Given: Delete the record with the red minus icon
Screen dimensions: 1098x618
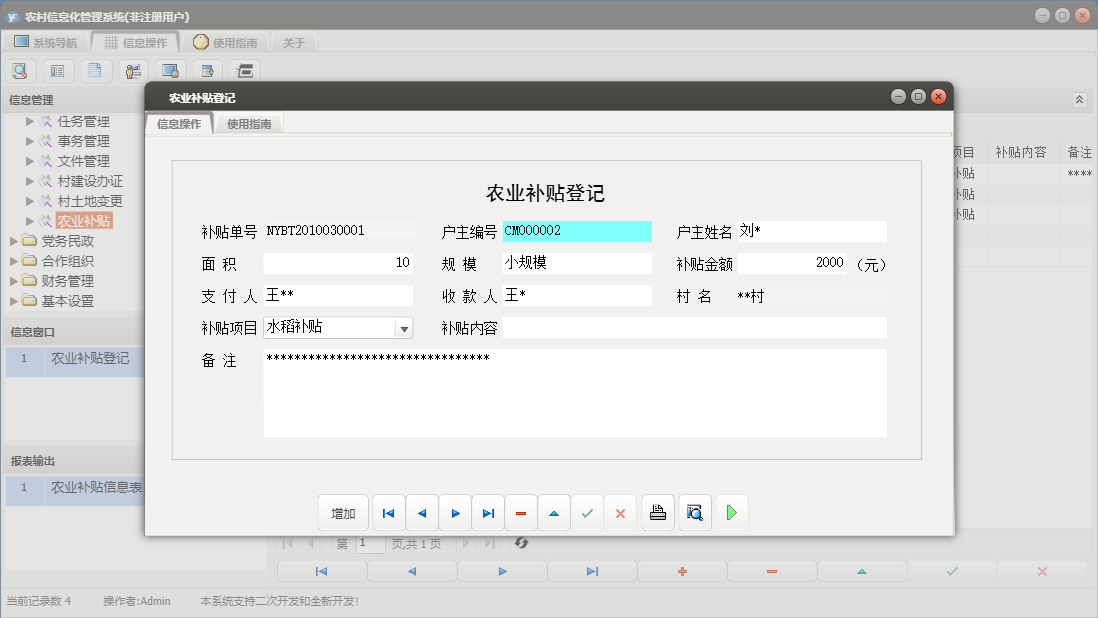Looking at the screenshot, I should pos(521,512).
